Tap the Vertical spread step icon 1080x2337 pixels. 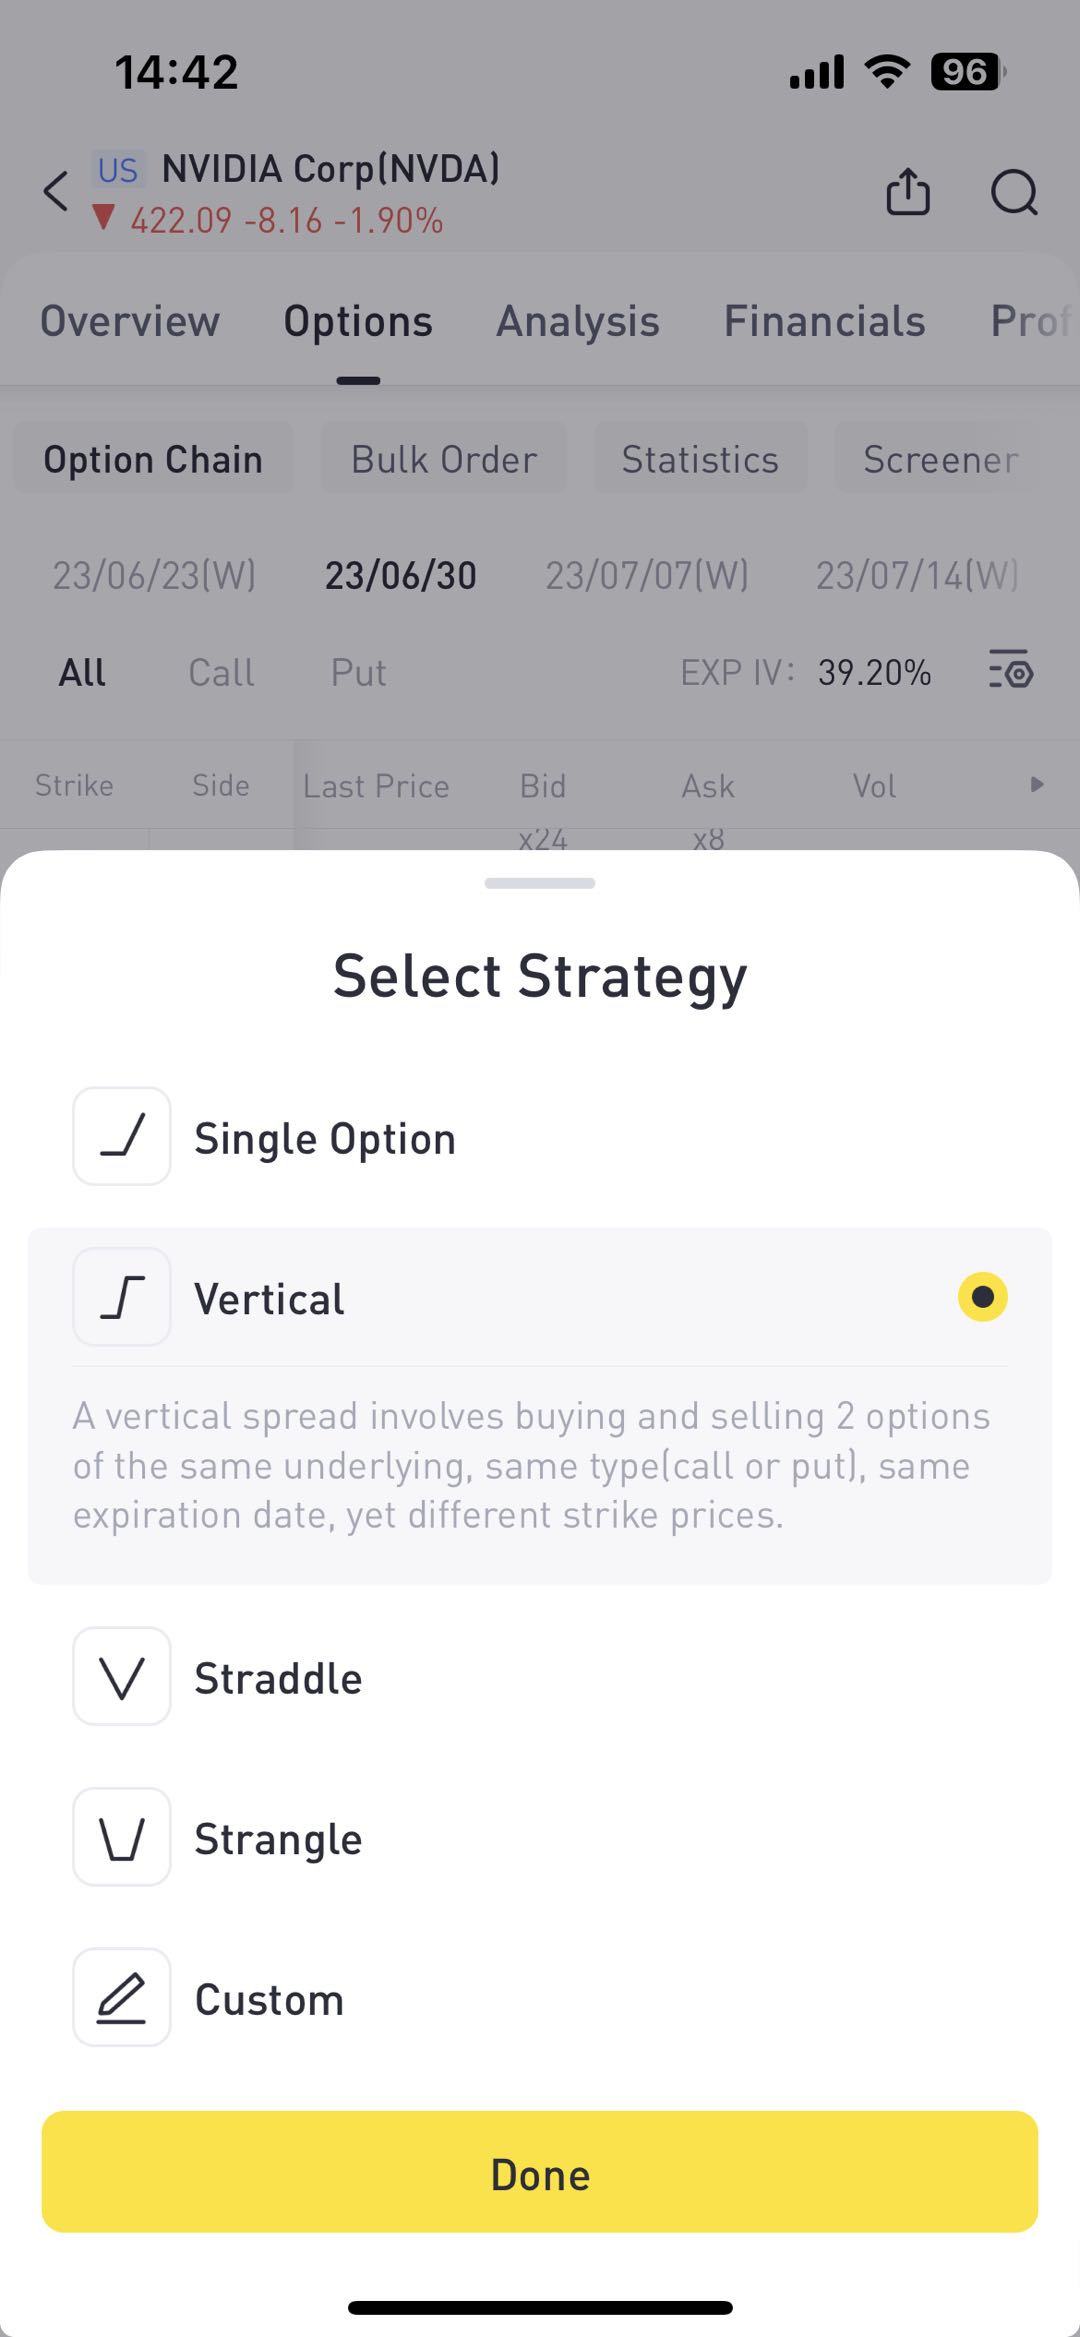coord(122,1297)
